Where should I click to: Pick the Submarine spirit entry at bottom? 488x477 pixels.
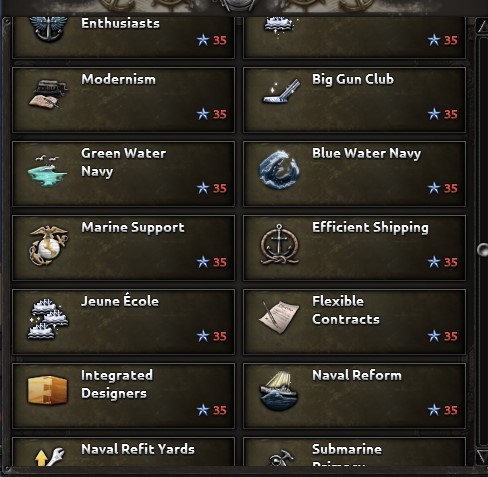pos(354,452)
